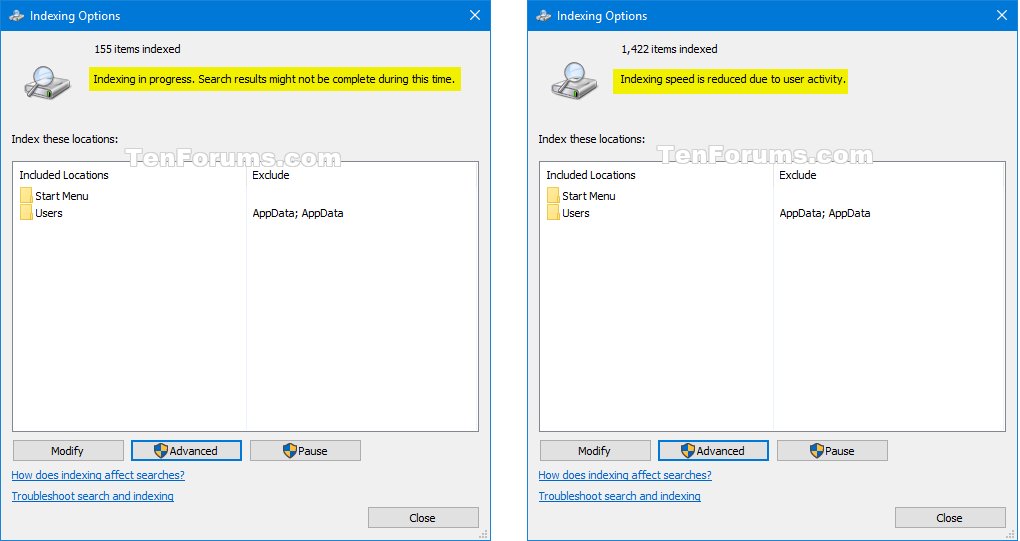
Task: Click 'Indexing speed is reduced' status message
Action: tap(732, 79)
